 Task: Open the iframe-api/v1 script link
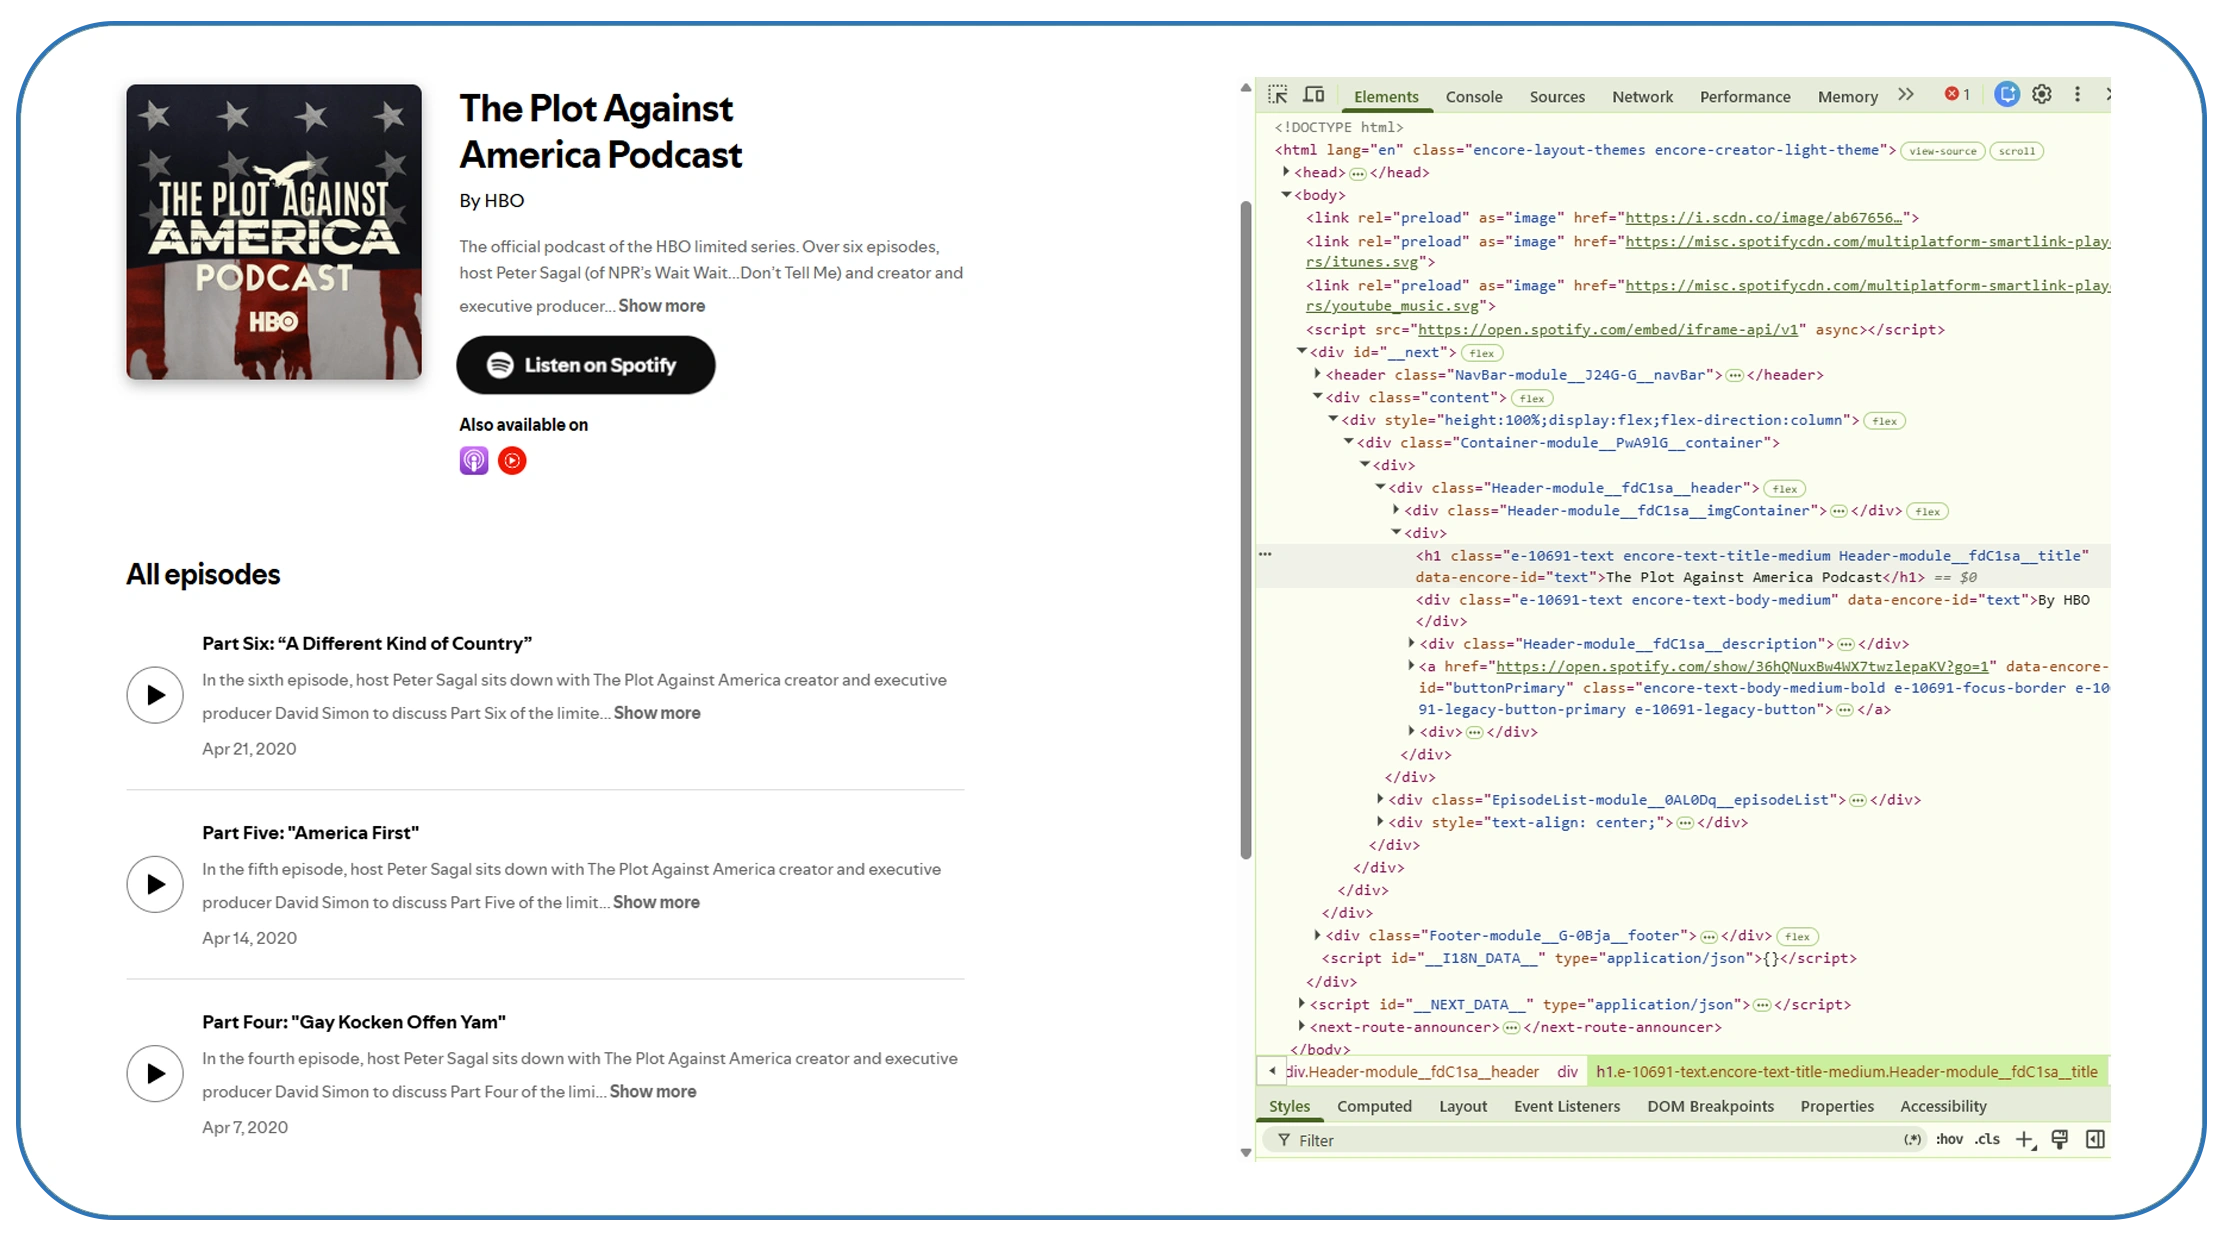[1608, 329]
